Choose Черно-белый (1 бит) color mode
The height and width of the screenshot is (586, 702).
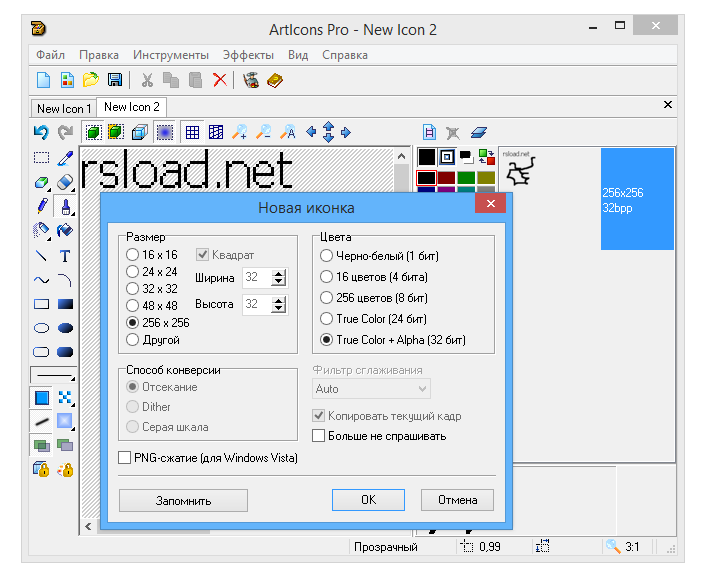click(x=379, y=256)
